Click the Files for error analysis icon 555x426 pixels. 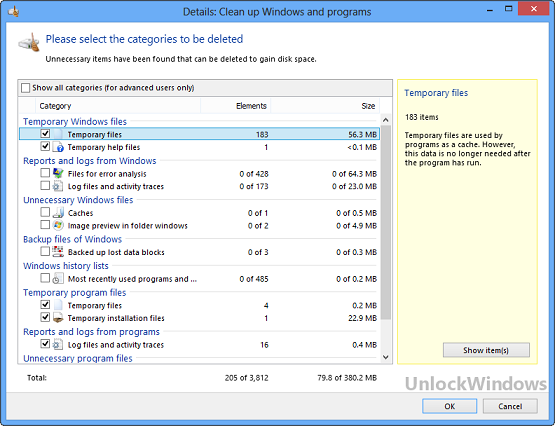pos(58,173)
